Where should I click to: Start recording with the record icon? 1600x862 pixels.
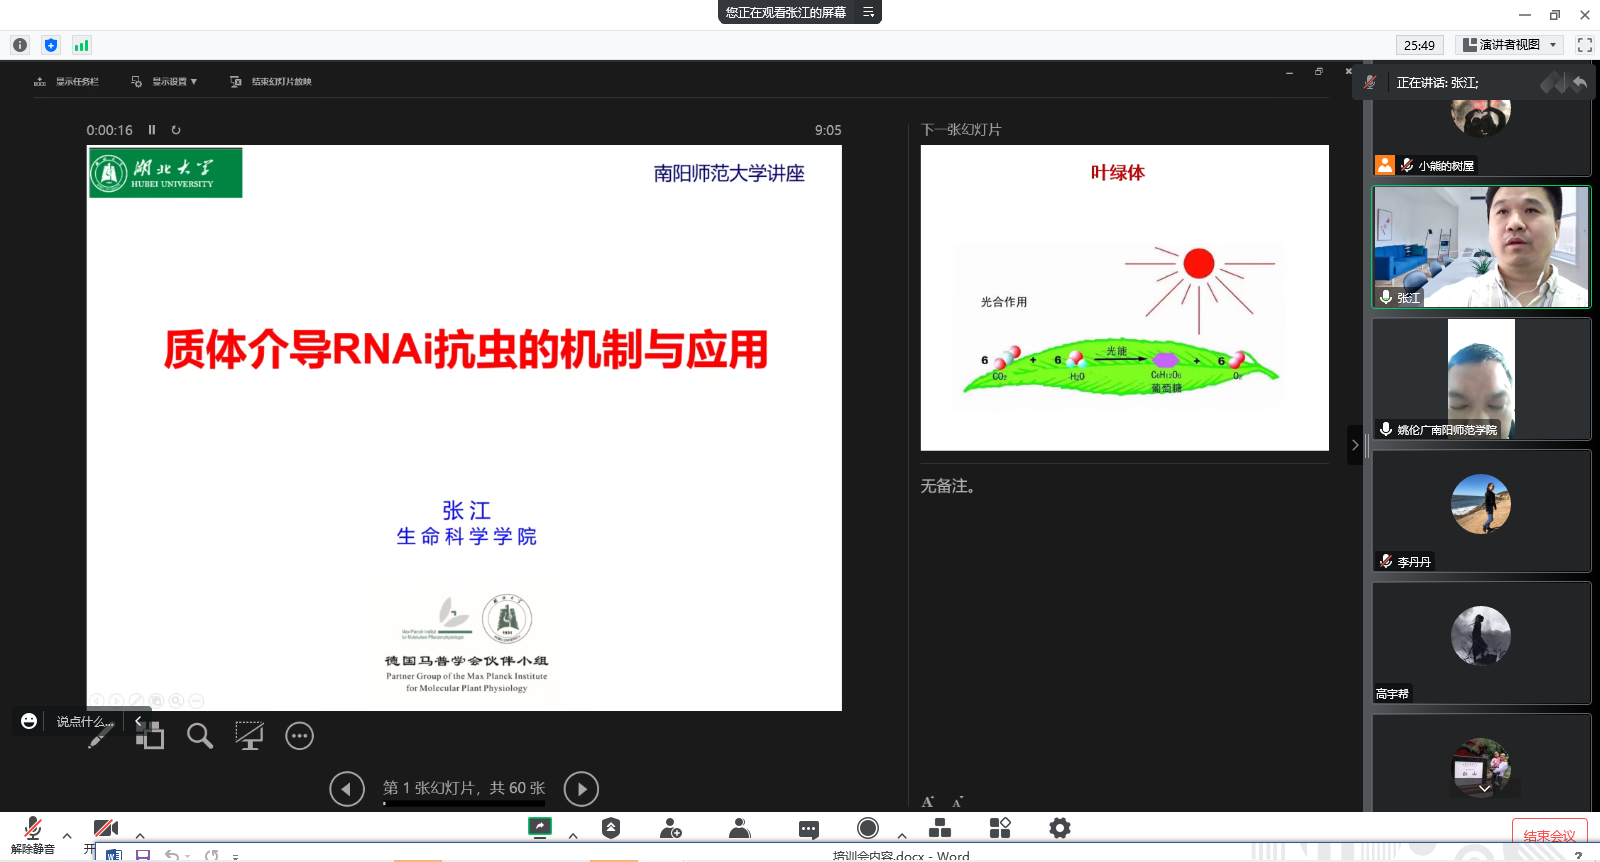pyautogui.click(x=868, y=828)
